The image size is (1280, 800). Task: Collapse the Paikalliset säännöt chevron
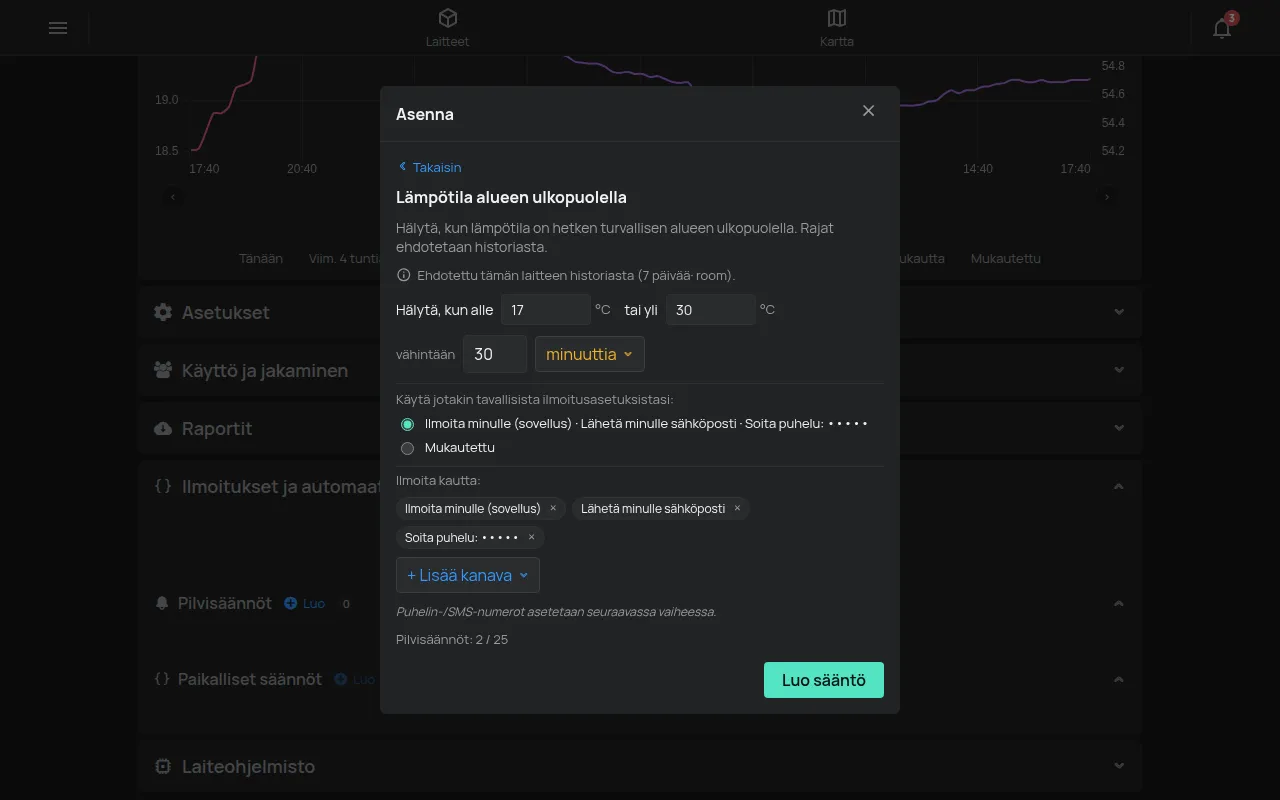[1119, 680]
